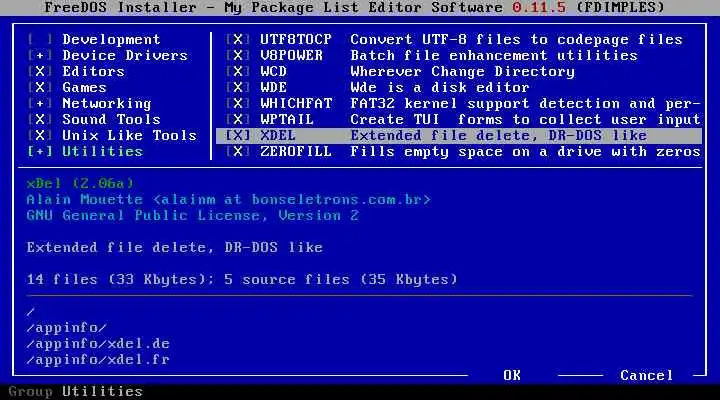Viewport: 720px width, 400px height.
Task: Select the Sound Tools group
Action: [112, 120]
